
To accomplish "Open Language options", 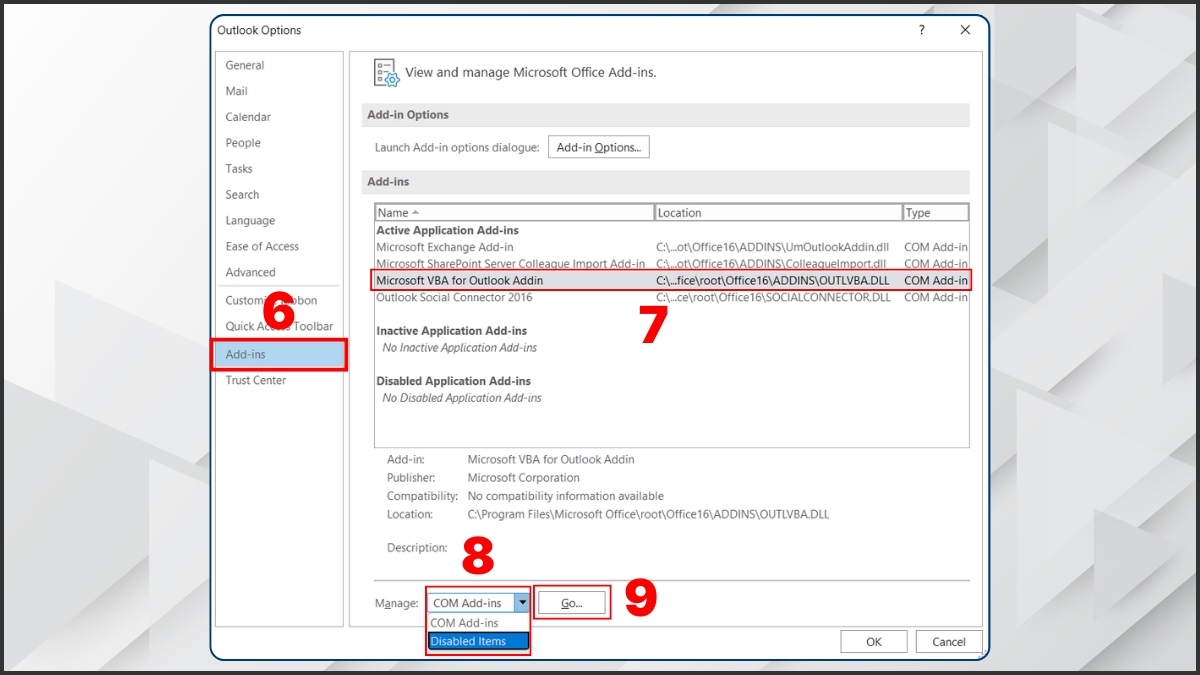I will [250, 221].
